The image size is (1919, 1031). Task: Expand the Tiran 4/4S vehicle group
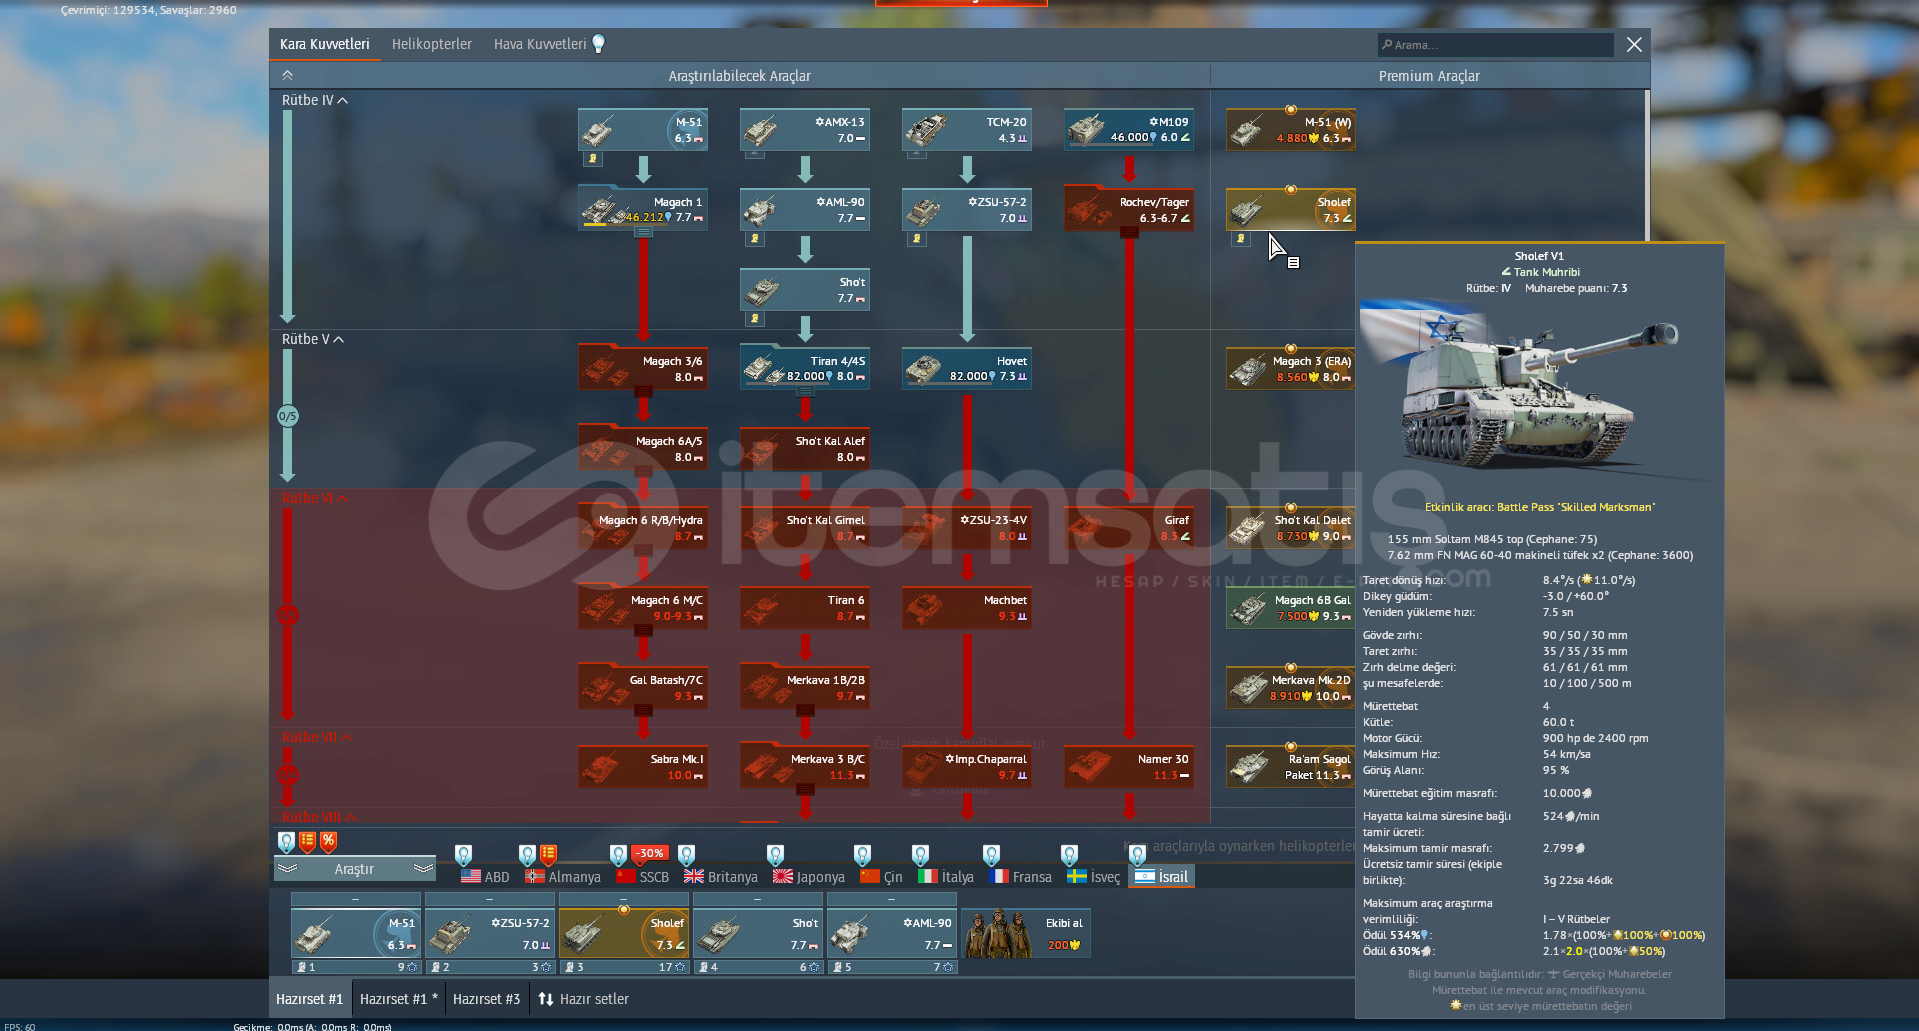pyautogui.click(x=805, y=391)
